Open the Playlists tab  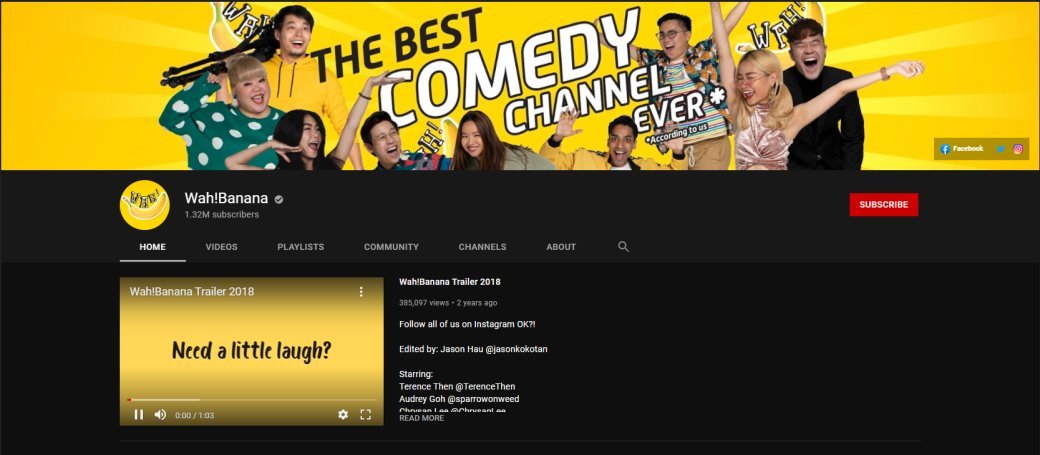(300, 247)
